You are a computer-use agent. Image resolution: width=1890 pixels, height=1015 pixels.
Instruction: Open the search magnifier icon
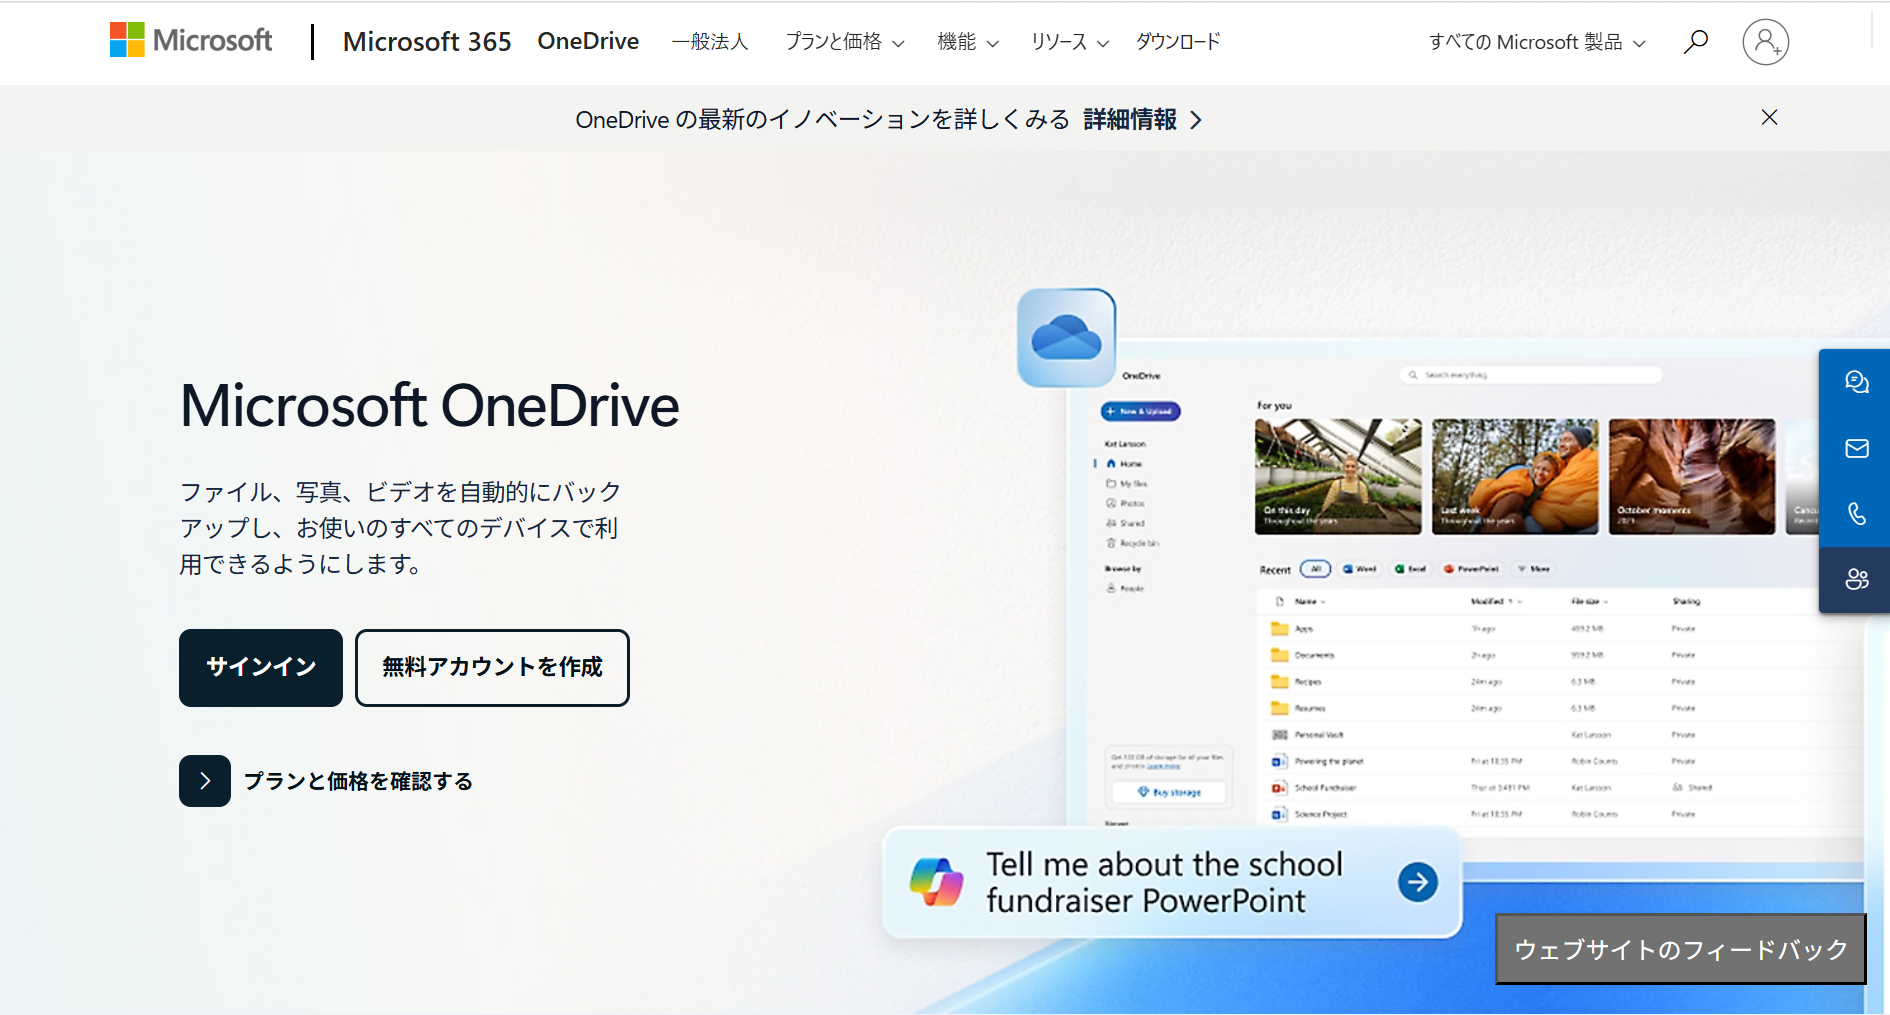point(1696,41)
